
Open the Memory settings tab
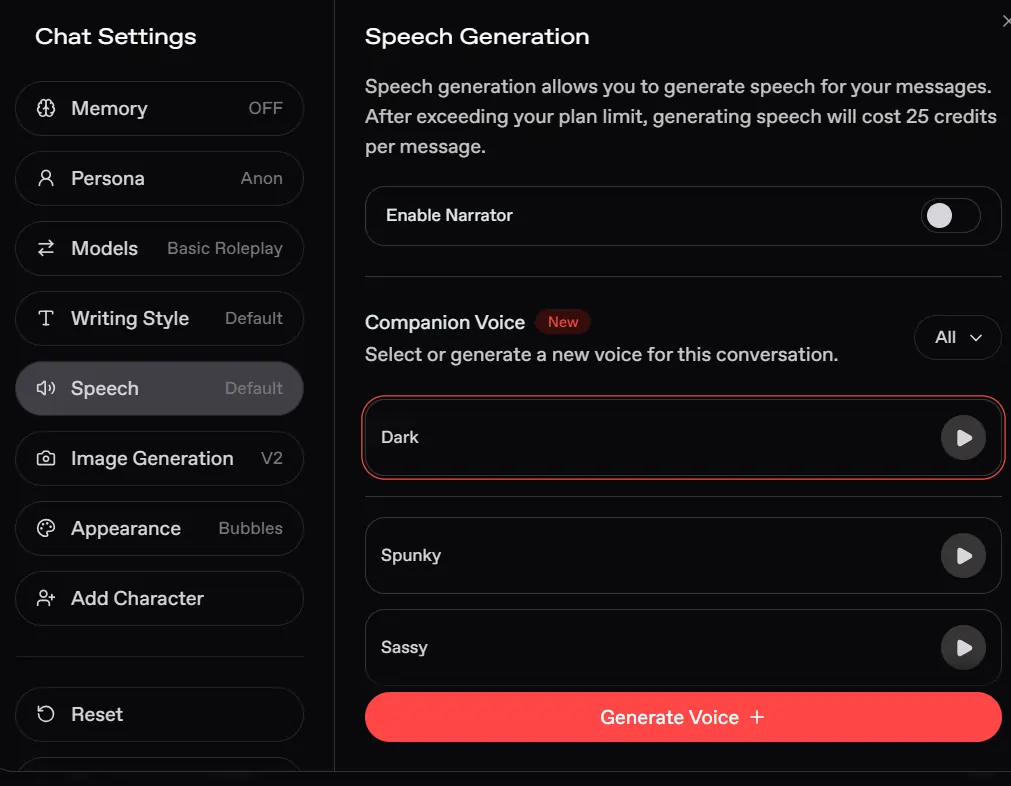159,108
